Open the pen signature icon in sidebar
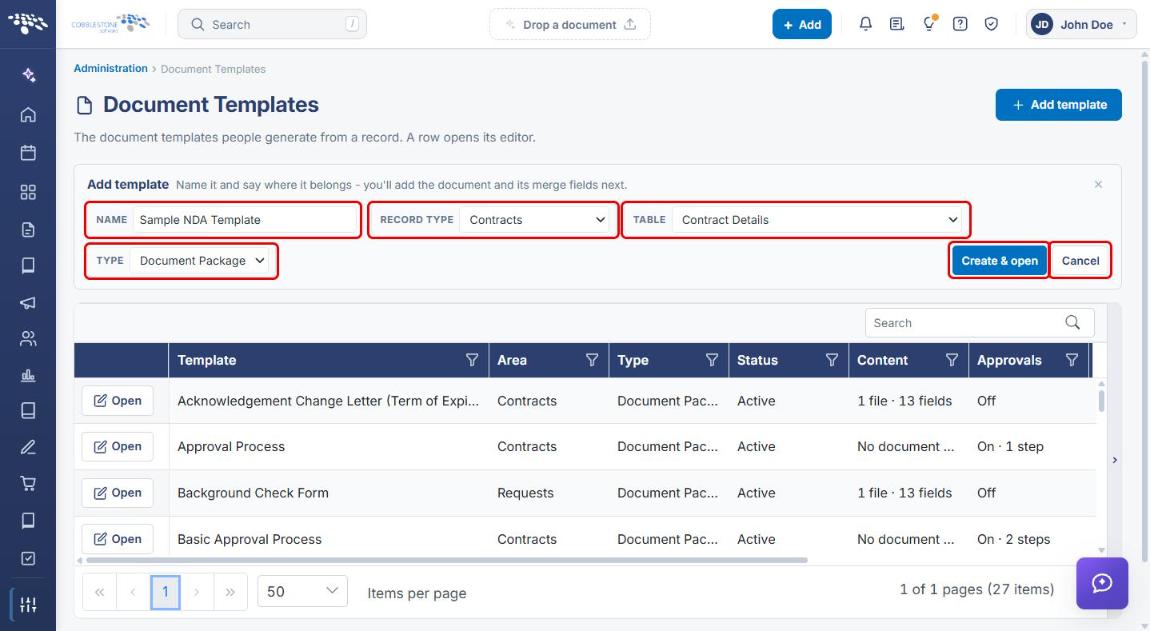The width and height of the screenshot is (1150, 631). [x=28, y=447]
